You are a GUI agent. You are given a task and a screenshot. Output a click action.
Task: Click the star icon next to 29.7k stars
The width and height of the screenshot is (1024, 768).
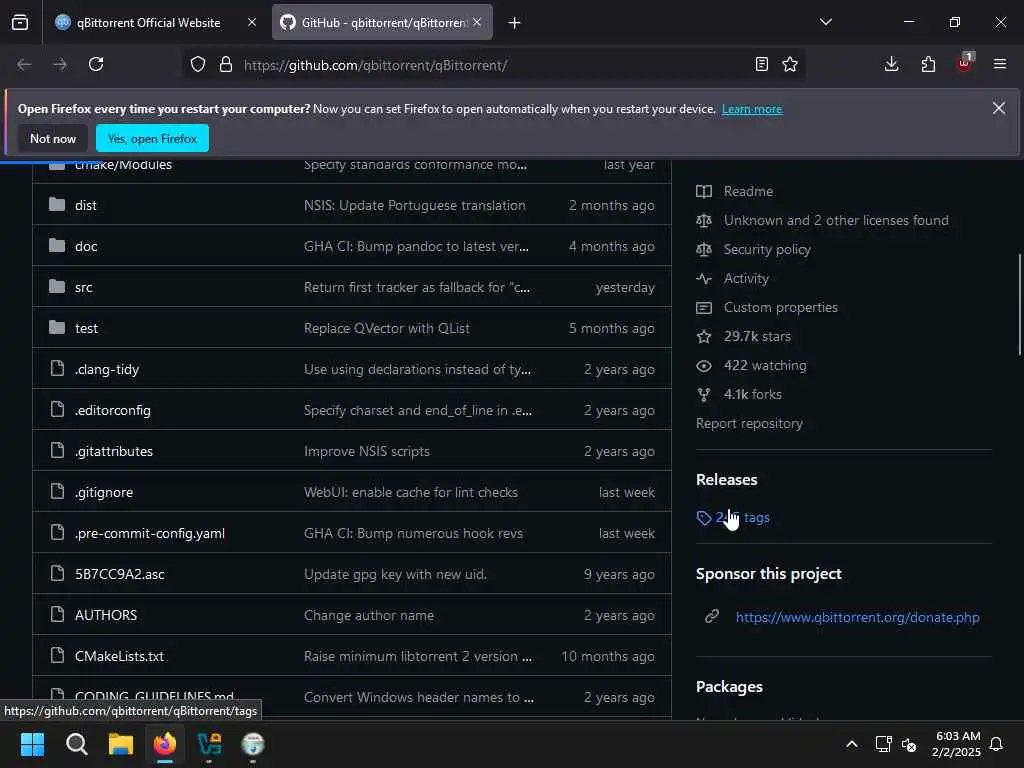(x=704, y=336)
